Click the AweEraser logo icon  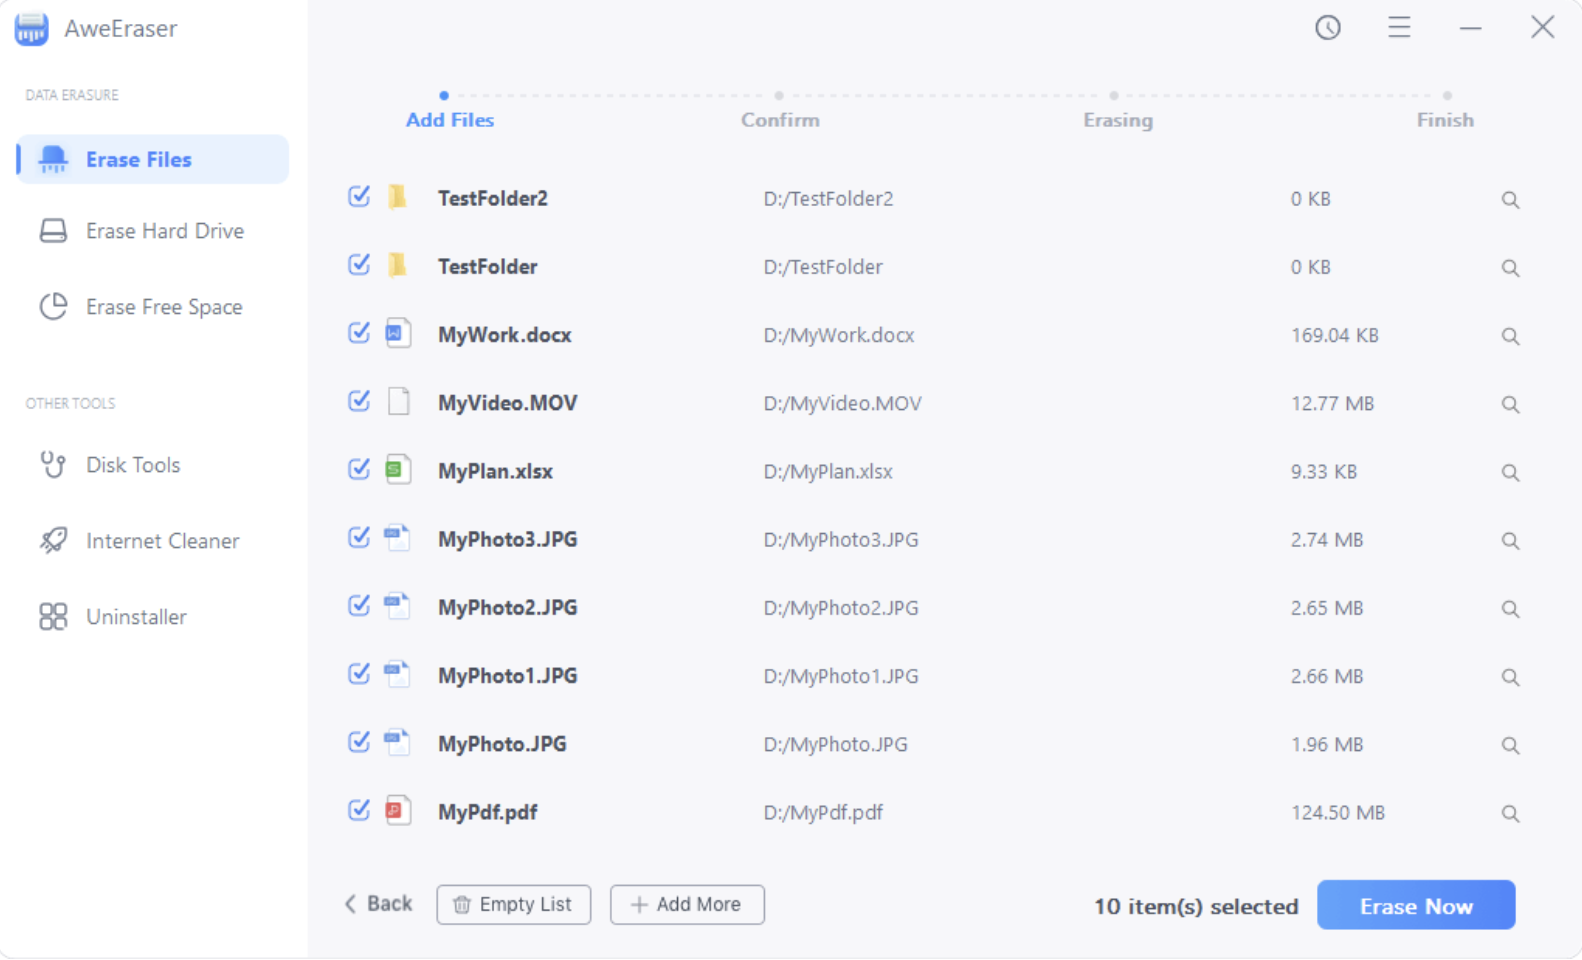coord(31,29)
